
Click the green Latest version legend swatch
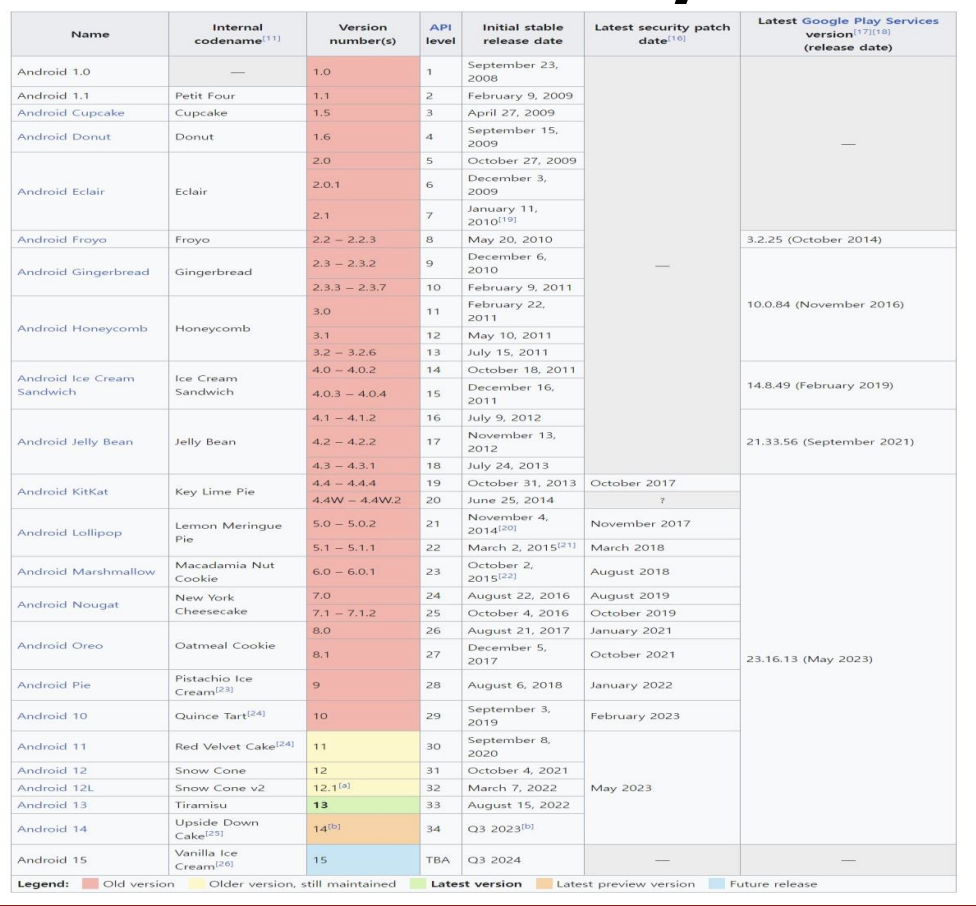418,884
